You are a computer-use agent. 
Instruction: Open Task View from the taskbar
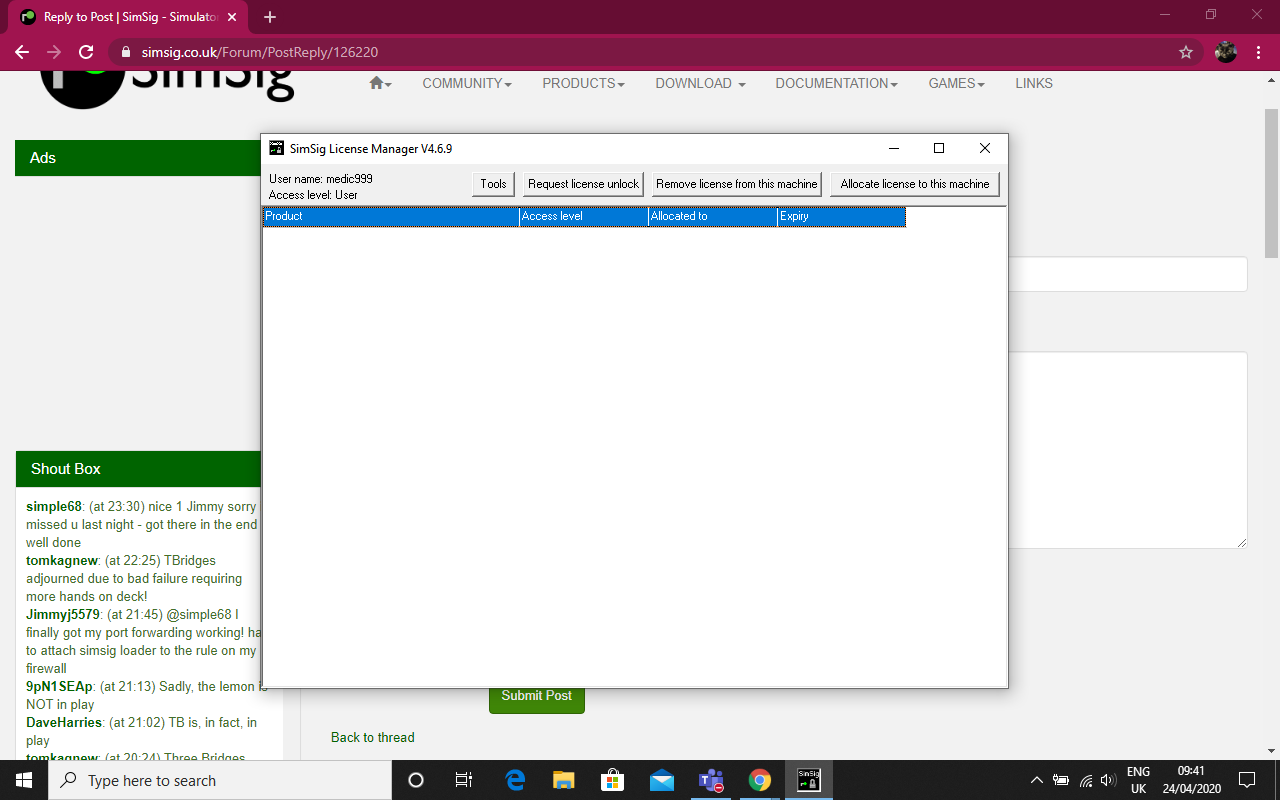[464, 780]
